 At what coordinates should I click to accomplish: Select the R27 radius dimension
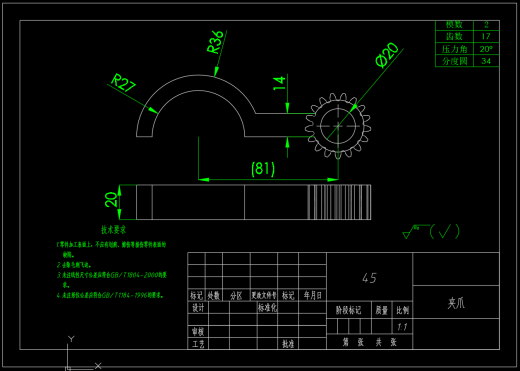coord(123,83)
